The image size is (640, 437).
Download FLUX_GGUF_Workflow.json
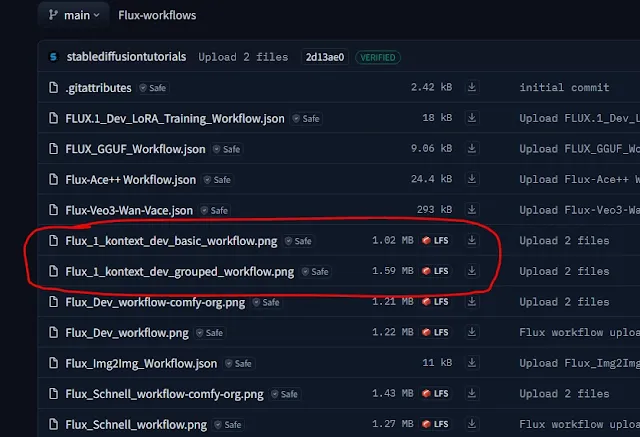pyautogui.click(x=472, y=148)
